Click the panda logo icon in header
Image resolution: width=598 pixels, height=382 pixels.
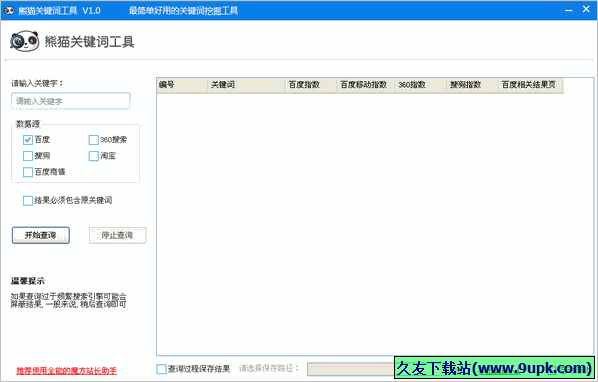(x=24, y=41)
